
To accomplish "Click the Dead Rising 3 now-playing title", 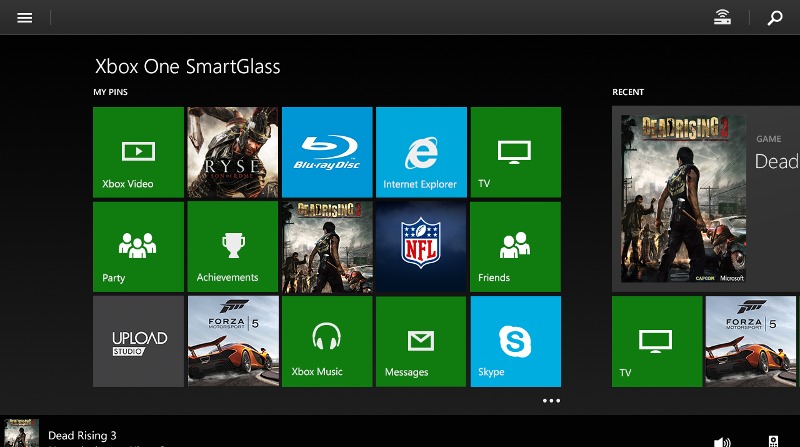I will tap(82, 435).
